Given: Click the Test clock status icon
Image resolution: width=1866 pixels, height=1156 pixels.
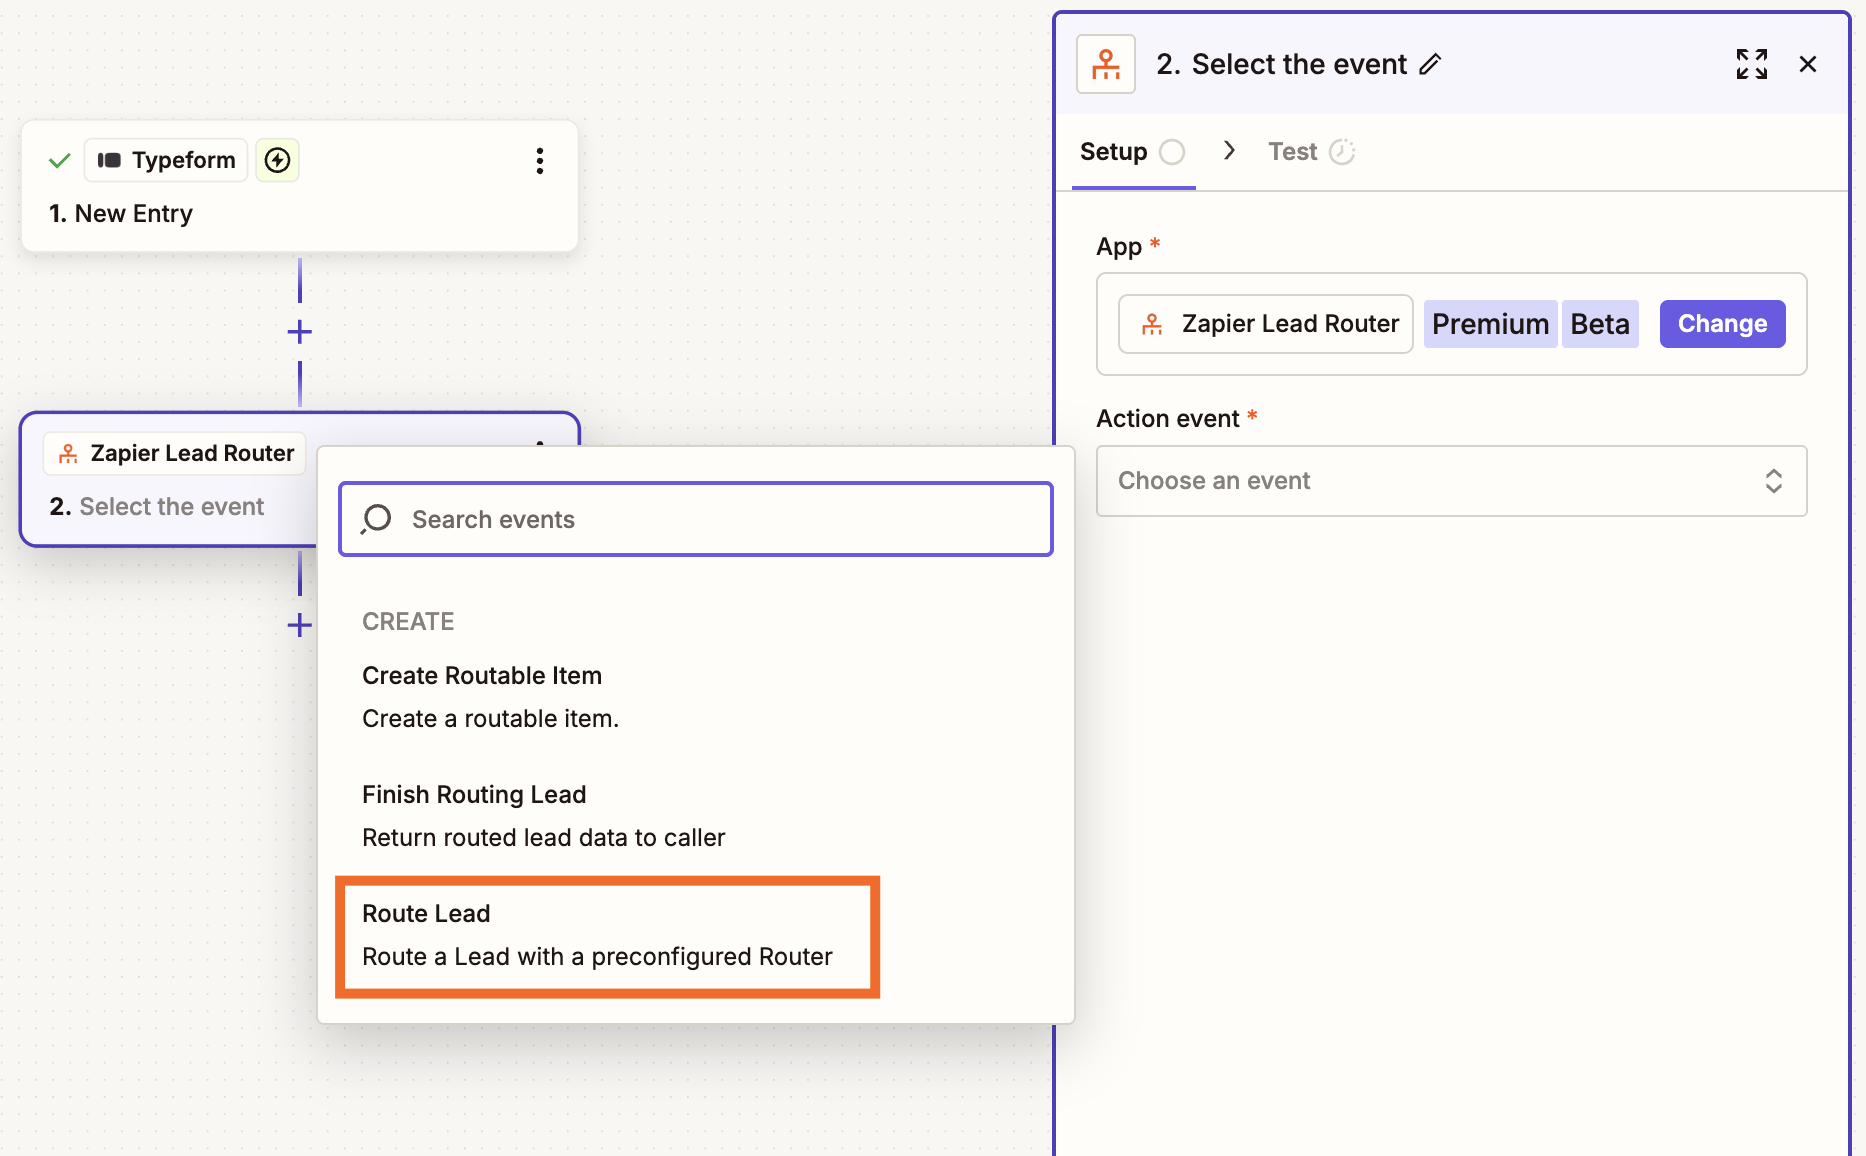Looking at the screenshot, I should coord(1342,152).
